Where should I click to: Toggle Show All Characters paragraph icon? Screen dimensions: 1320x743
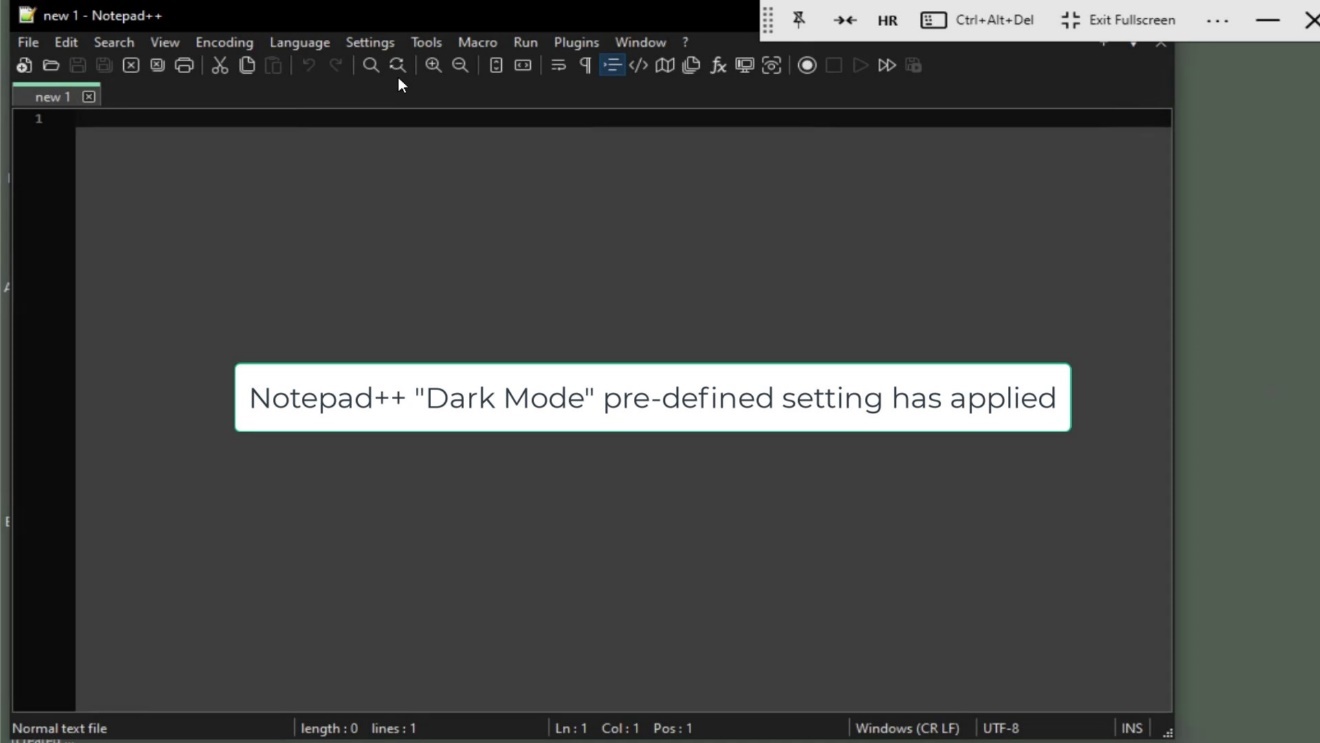pos(584,65)
